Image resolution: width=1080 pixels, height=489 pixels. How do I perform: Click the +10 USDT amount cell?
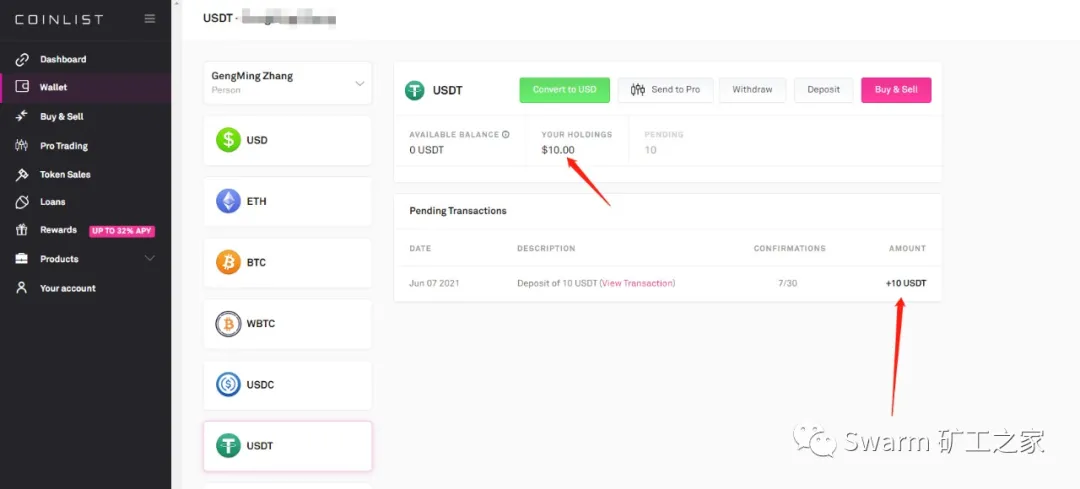coord(906,283)
